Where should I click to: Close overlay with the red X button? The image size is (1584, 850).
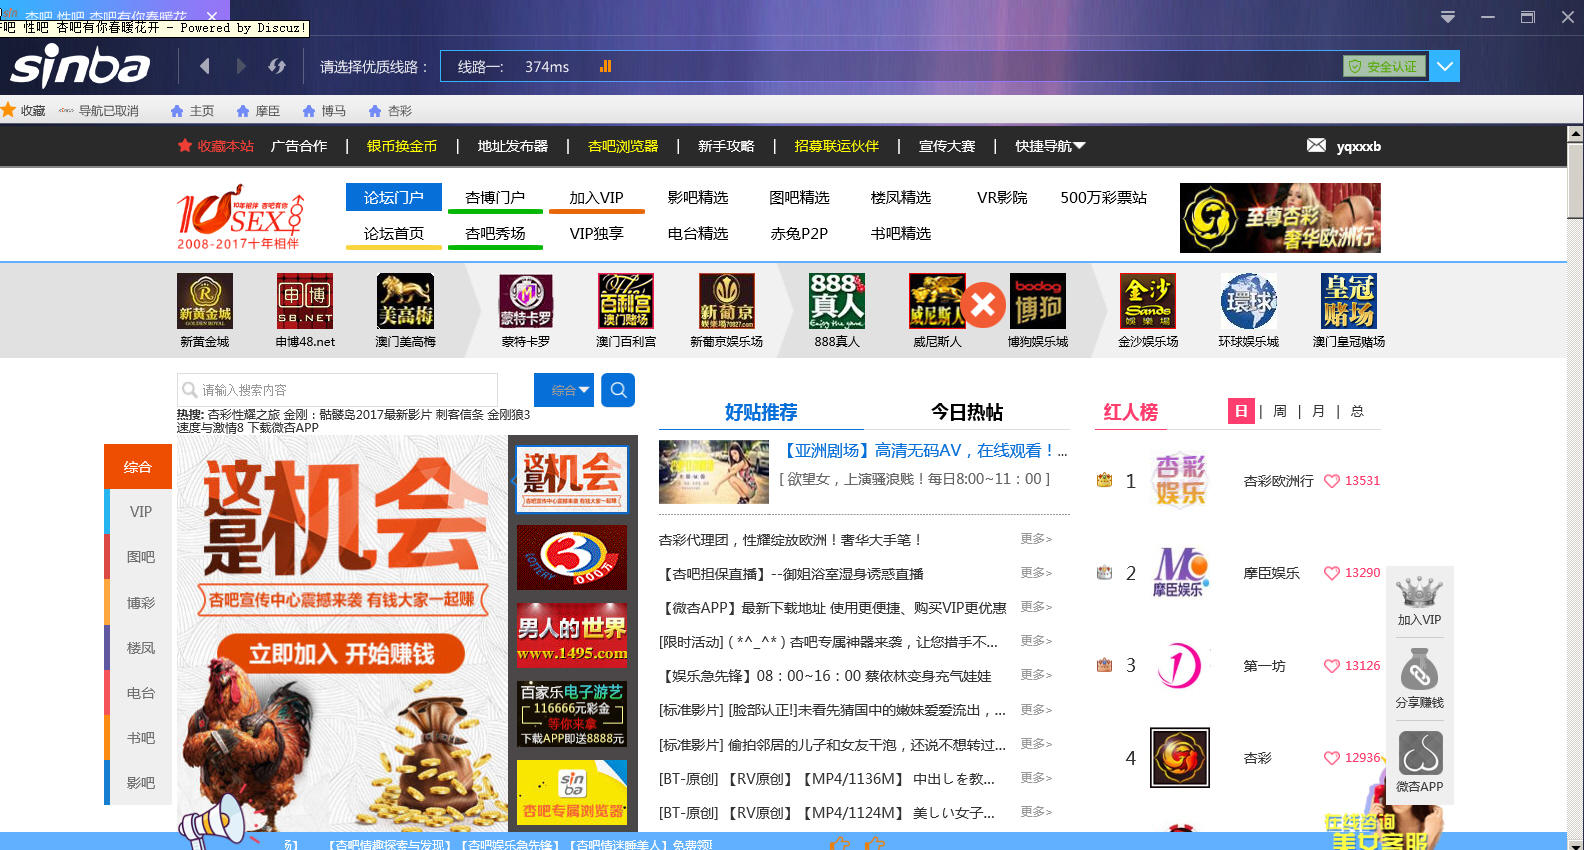[x=983, y=305]
